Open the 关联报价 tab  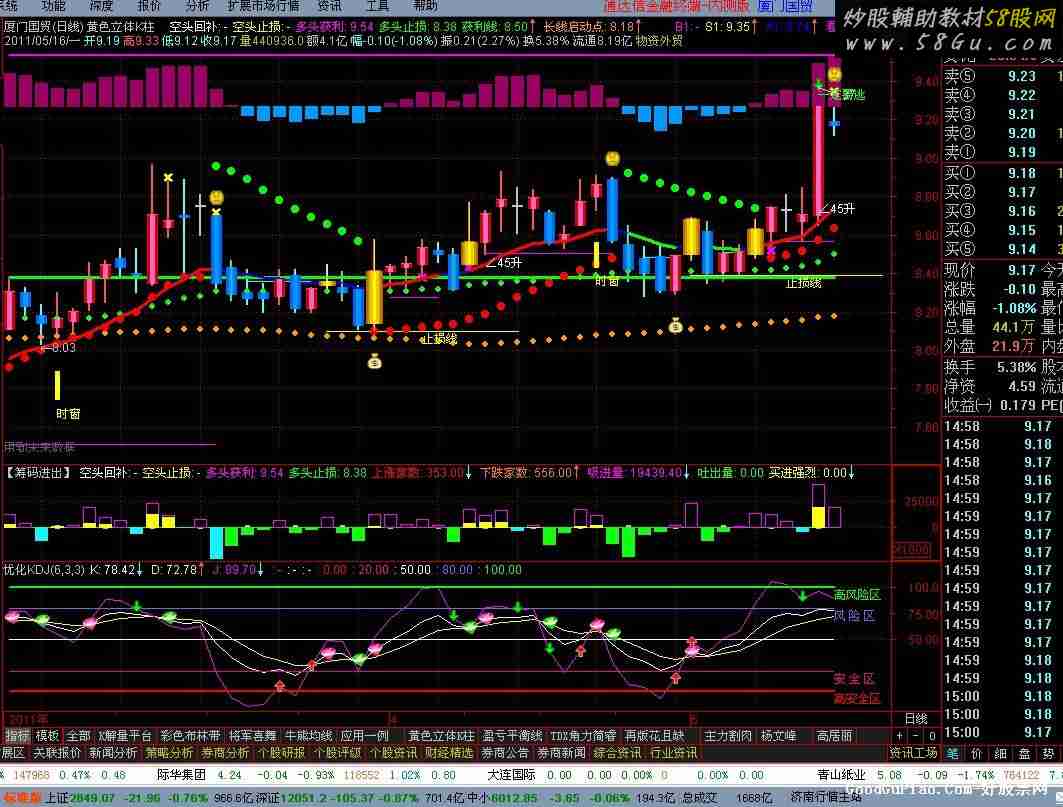[57, 753]
